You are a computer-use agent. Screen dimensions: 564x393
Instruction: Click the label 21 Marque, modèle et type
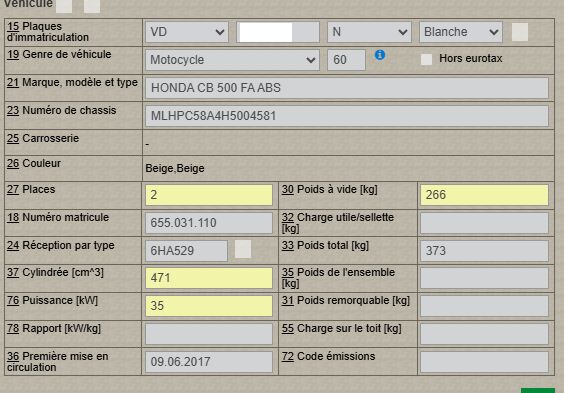[x=72, y=83]
